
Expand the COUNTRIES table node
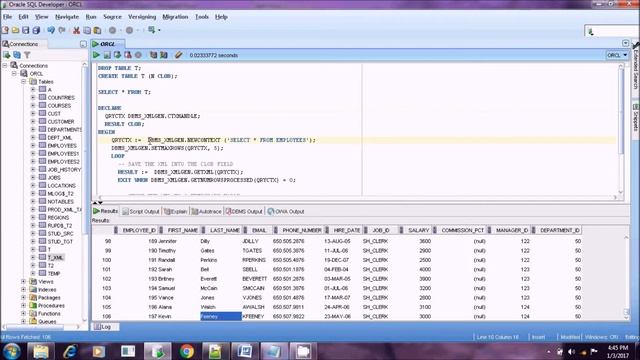click(33, 98)
